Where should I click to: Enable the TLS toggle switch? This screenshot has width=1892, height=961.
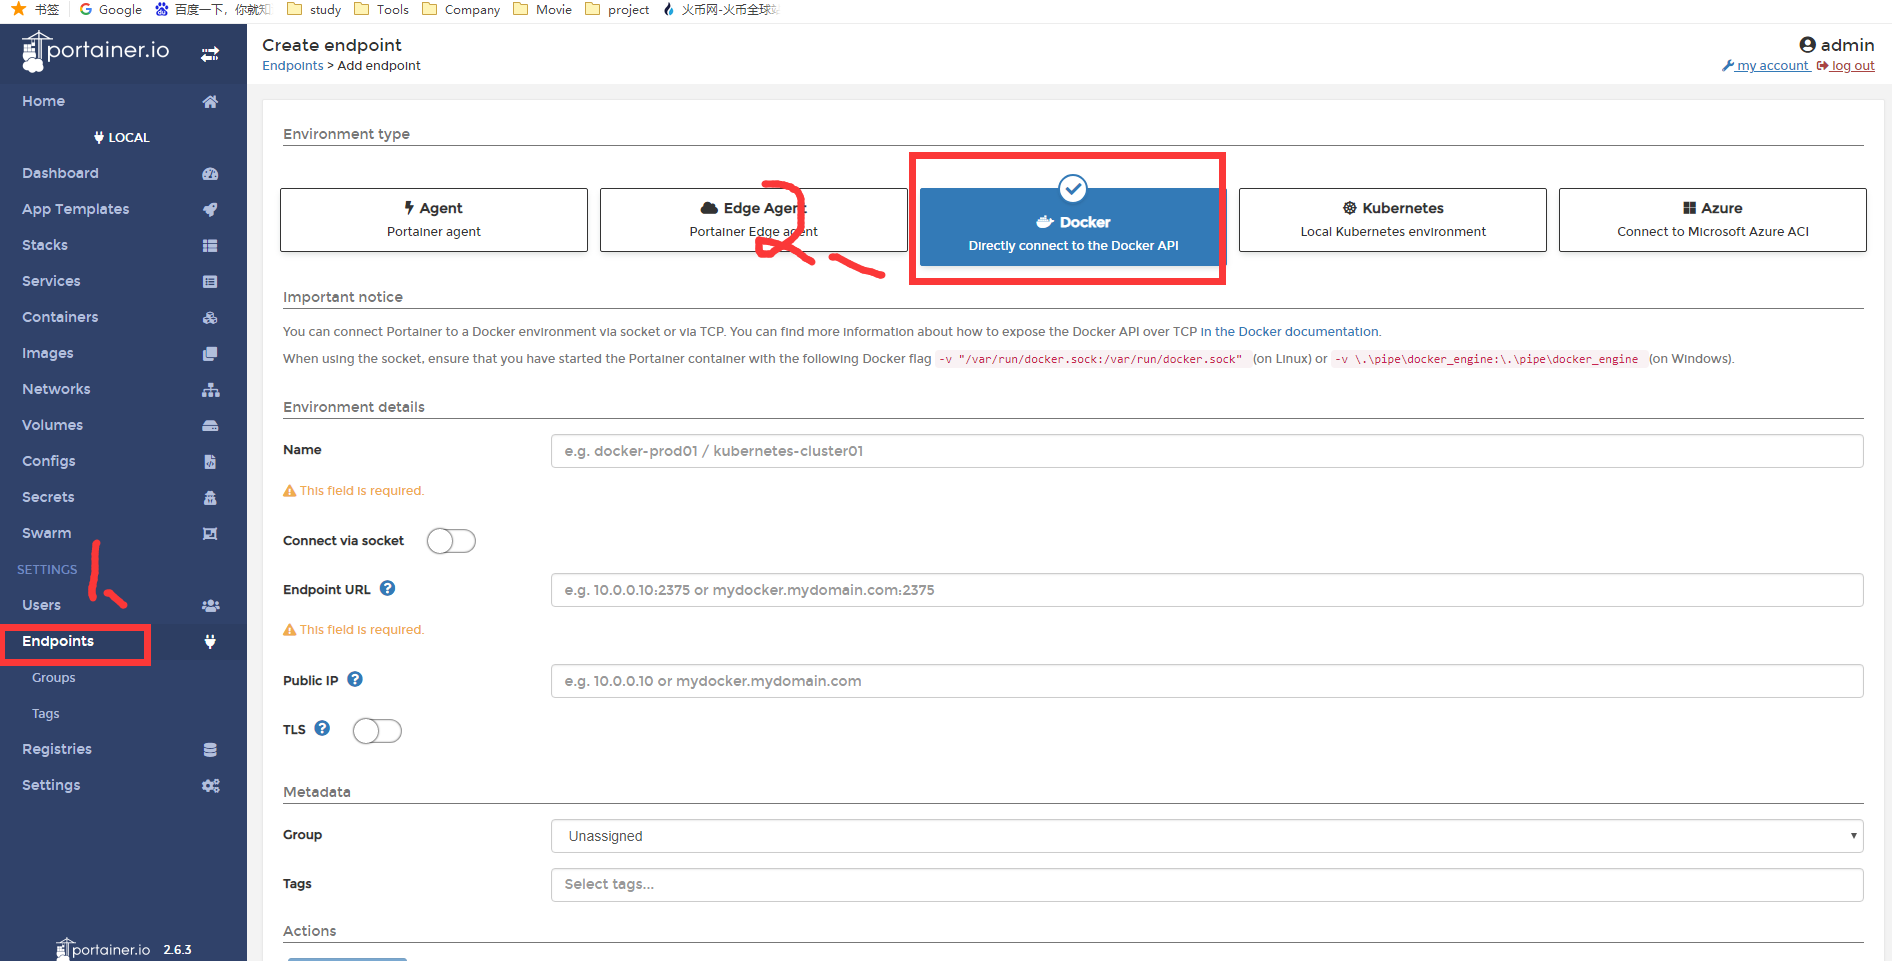tap(377, 731)
